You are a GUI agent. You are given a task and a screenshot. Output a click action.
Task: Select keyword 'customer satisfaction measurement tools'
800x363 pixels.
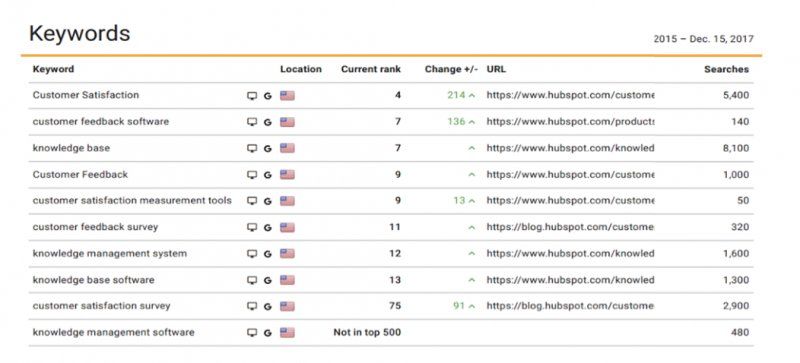tap(132, 201)
